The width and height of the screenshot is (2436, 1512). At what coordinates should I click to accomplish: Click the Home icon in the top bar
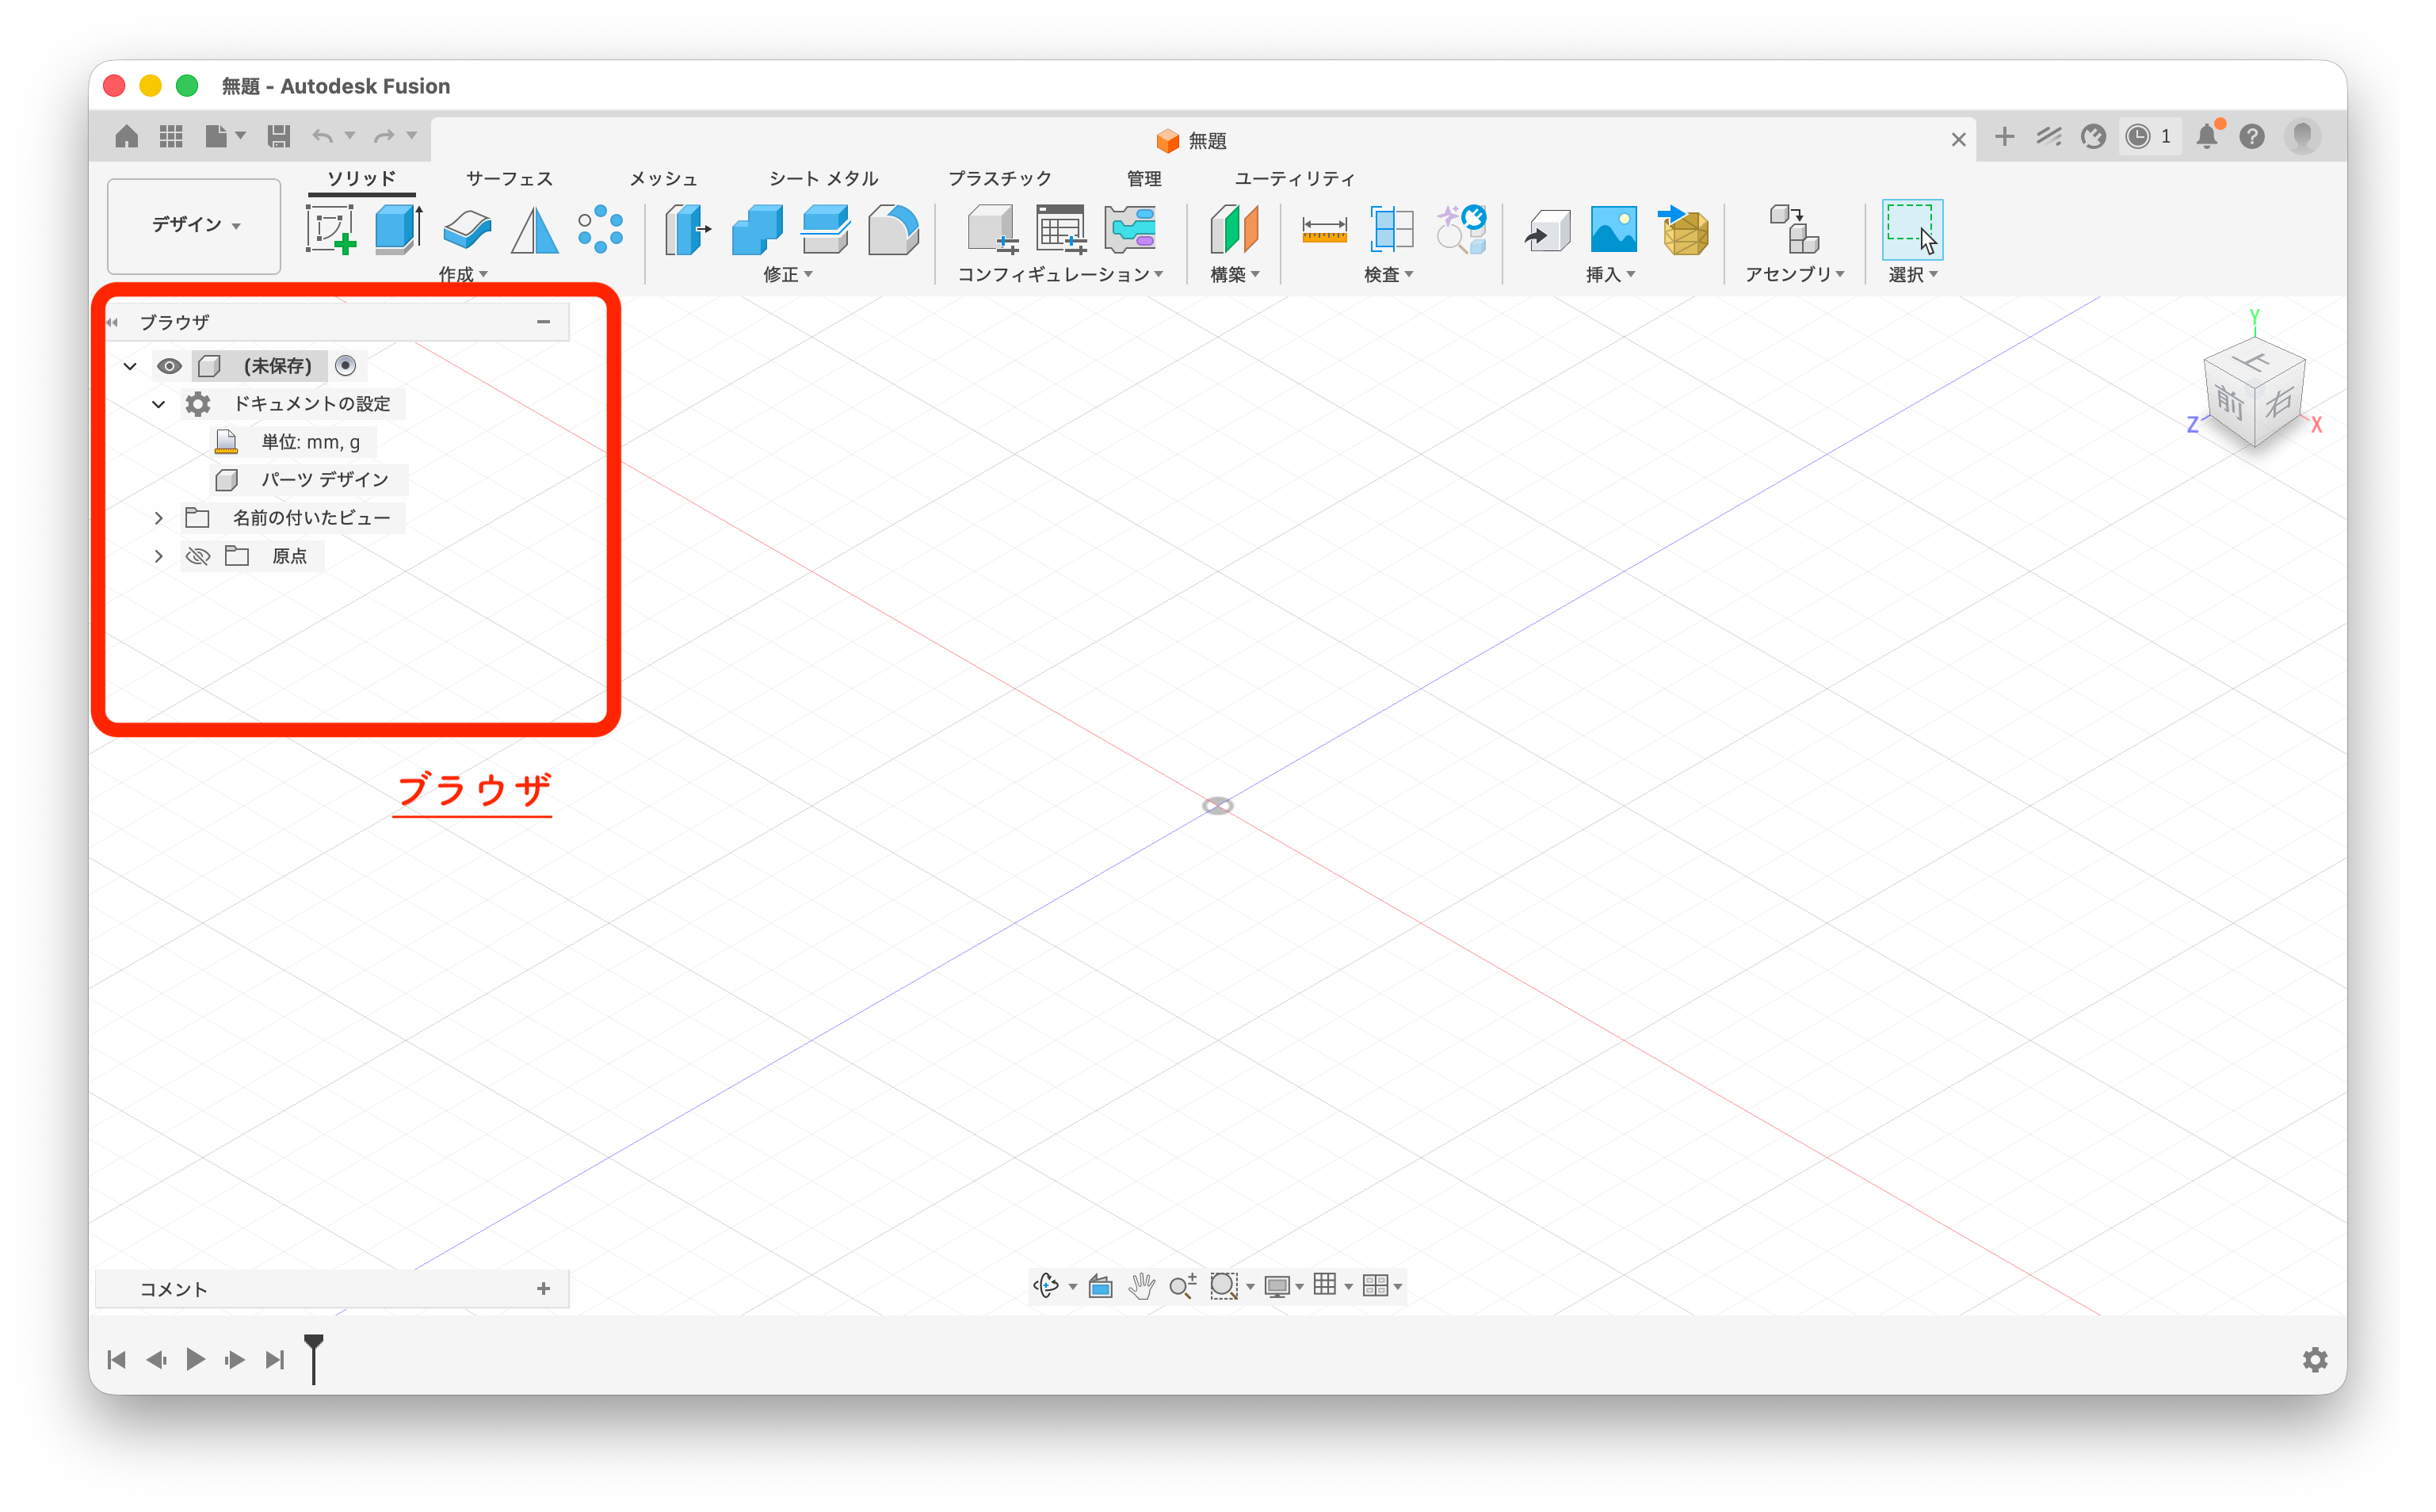(126, 136)
